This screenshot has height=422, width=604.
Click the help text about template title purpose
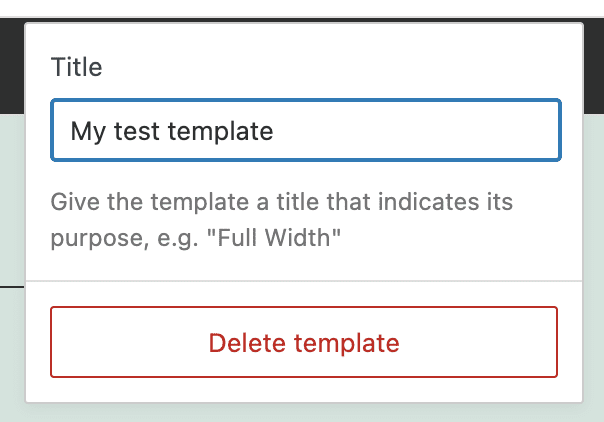point(280,203)
